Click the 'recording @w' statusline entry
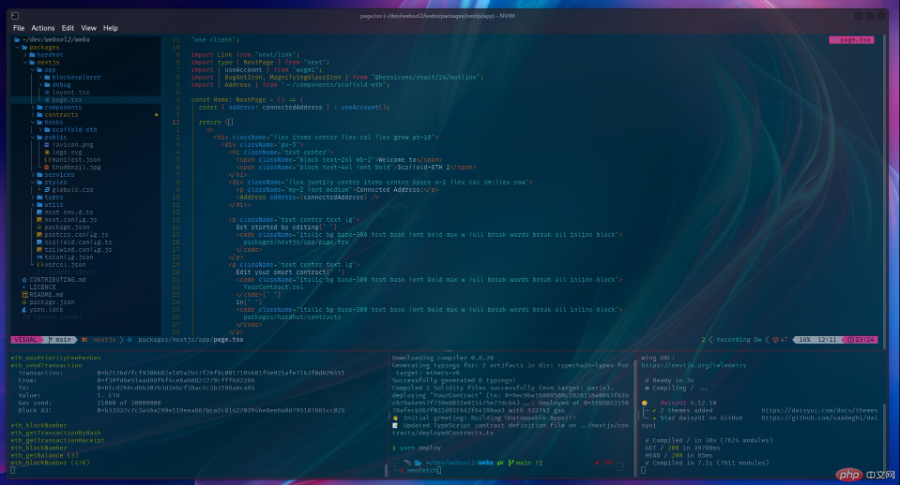Viewport: 900px width, 485px height. point(738,339)
